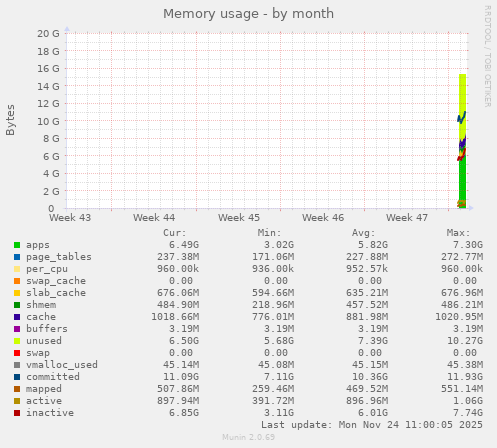Click the cache dark blue swatch

(x=17, y=317)
